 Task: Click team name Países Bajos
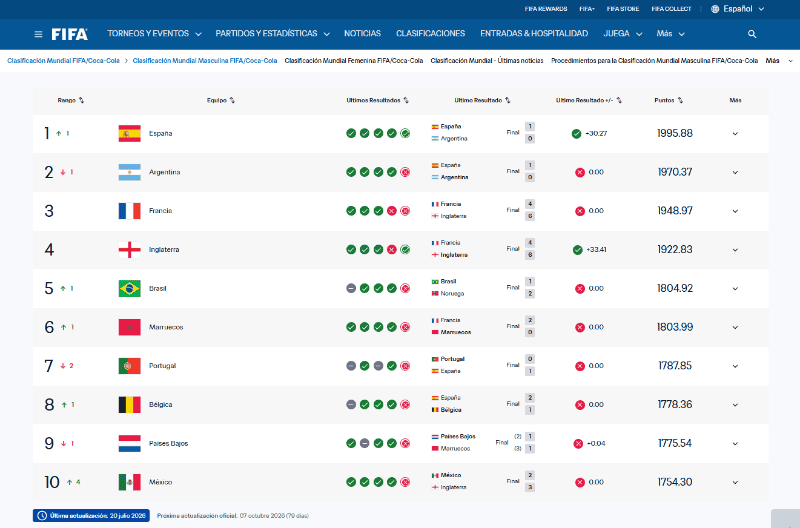(x=168, y=444)
